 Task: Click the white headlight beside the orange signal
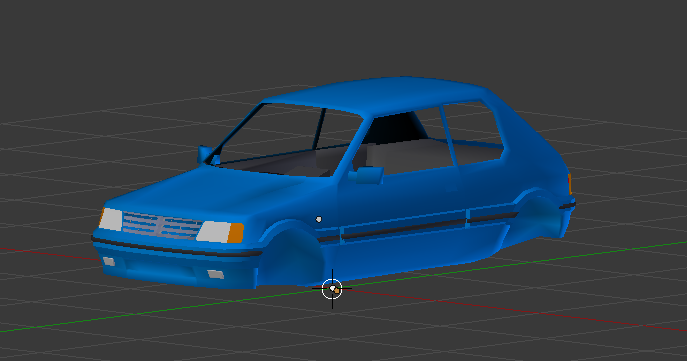click(x=213, y=232)
